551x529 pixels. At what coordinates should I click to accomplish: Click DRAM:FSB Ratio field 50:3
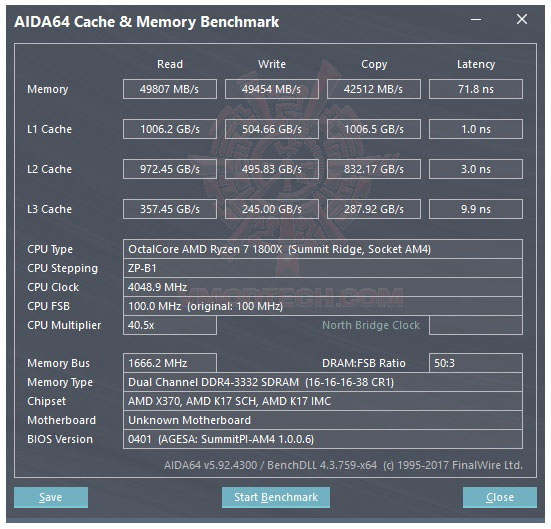click(476, 363)
